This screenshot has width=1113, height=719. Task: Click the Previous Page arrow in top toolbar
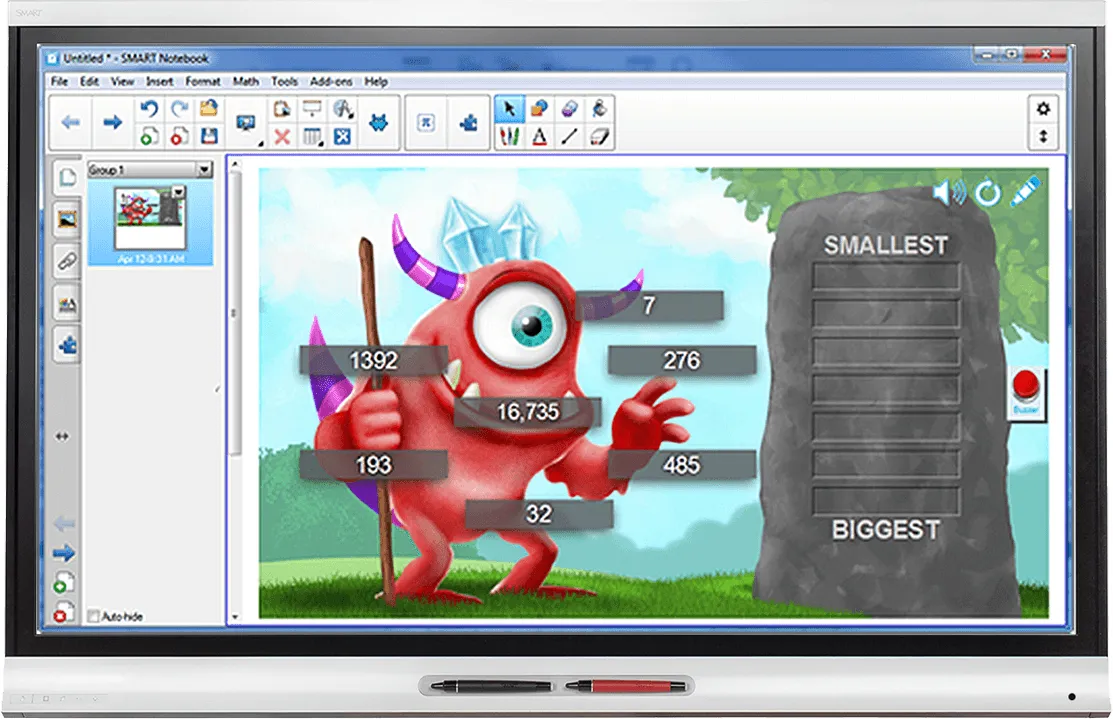click(x=70, y=123)
